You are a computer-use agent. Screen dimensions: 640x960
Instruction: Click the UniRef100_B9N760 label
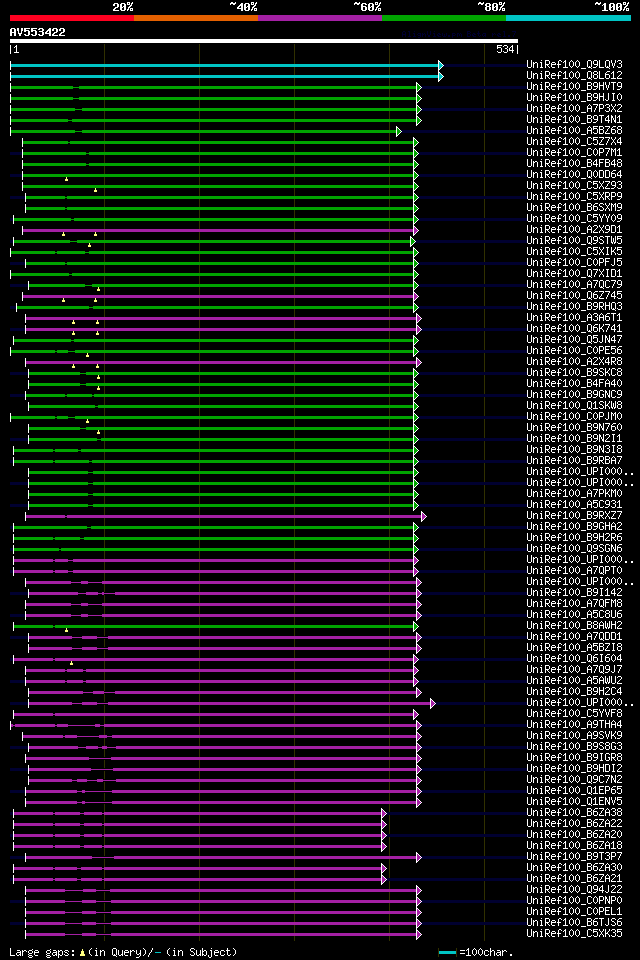click(x=574, y=428)
